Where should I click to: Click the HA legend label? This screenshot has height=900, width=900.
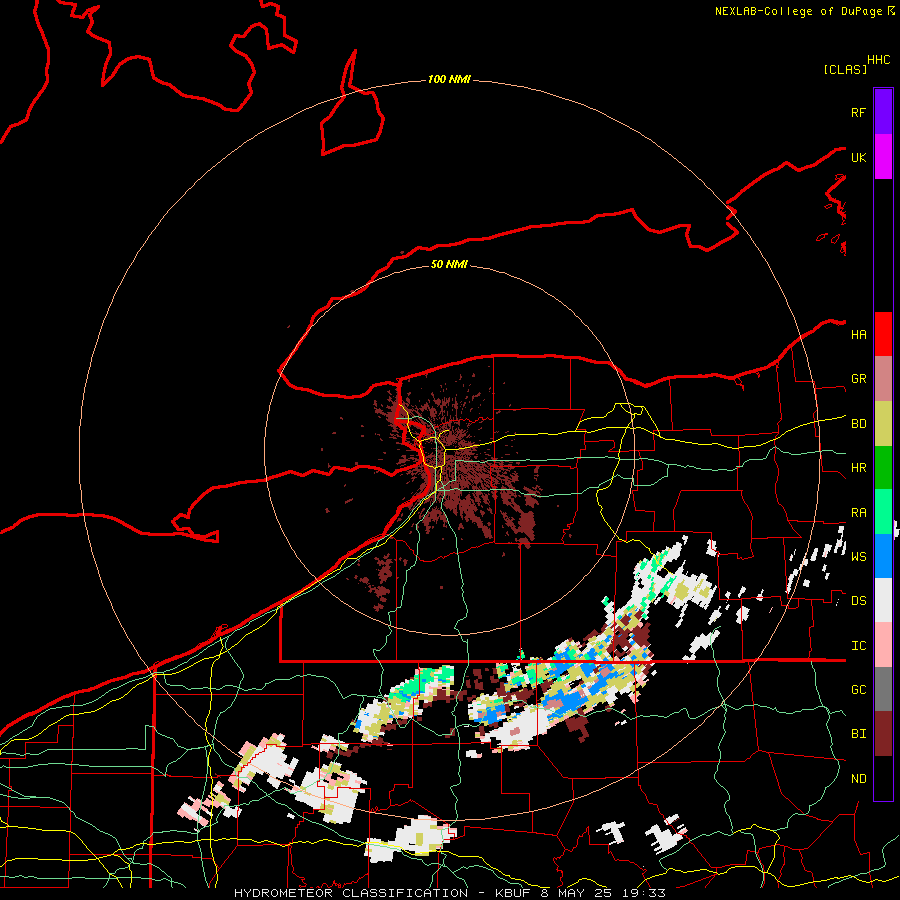[x=858, y=335]
